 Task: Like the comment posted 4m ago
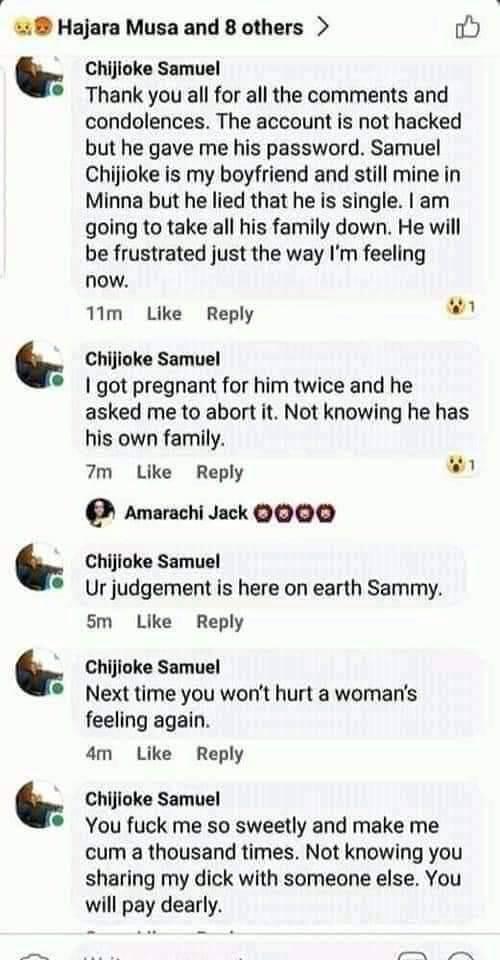[154, 754]
